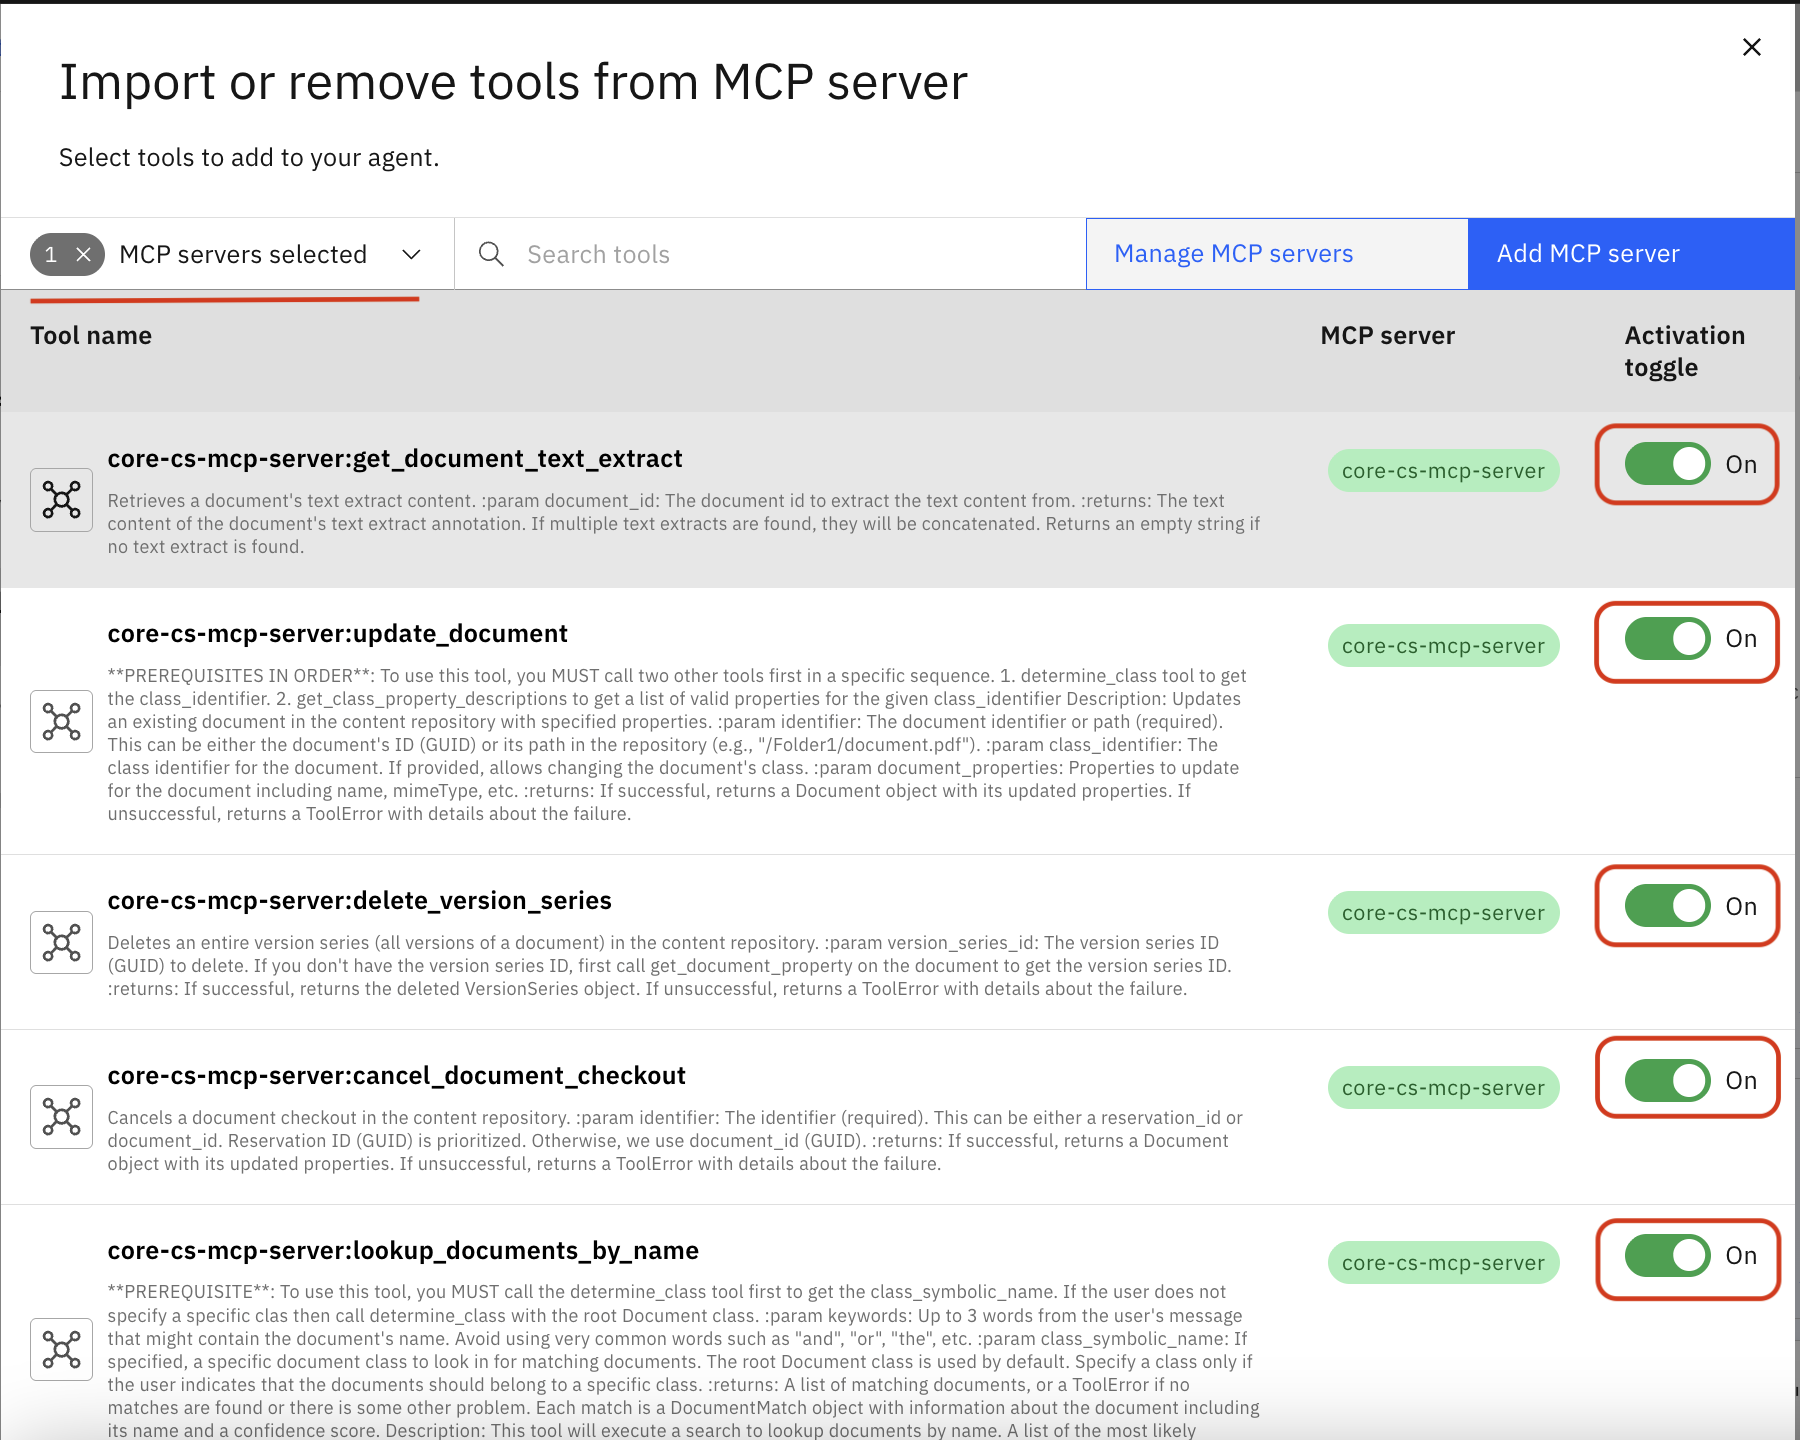The width and height of the screenshot is (1800, 1440).
Task: Click the tool icon beside delete_version_series
Action: [x=61, y=942]
